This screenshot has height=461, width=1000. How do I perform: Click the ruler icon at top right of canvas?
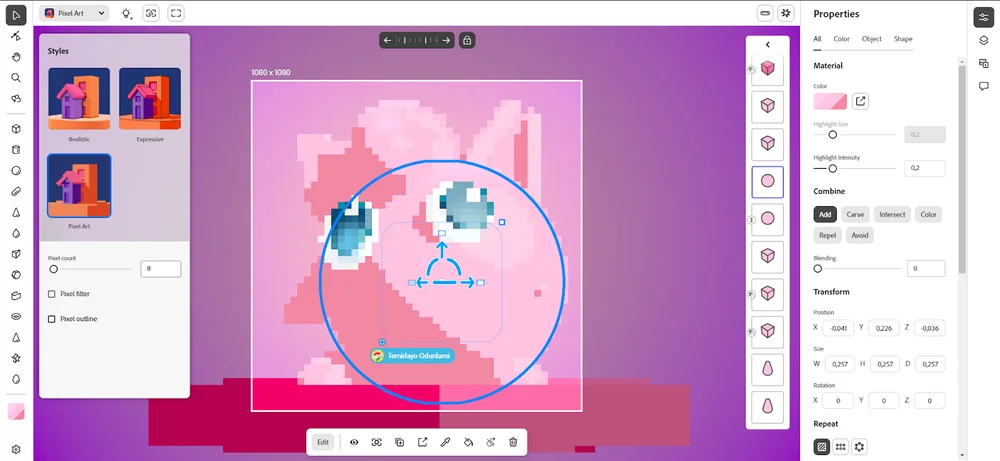[765, 13]
